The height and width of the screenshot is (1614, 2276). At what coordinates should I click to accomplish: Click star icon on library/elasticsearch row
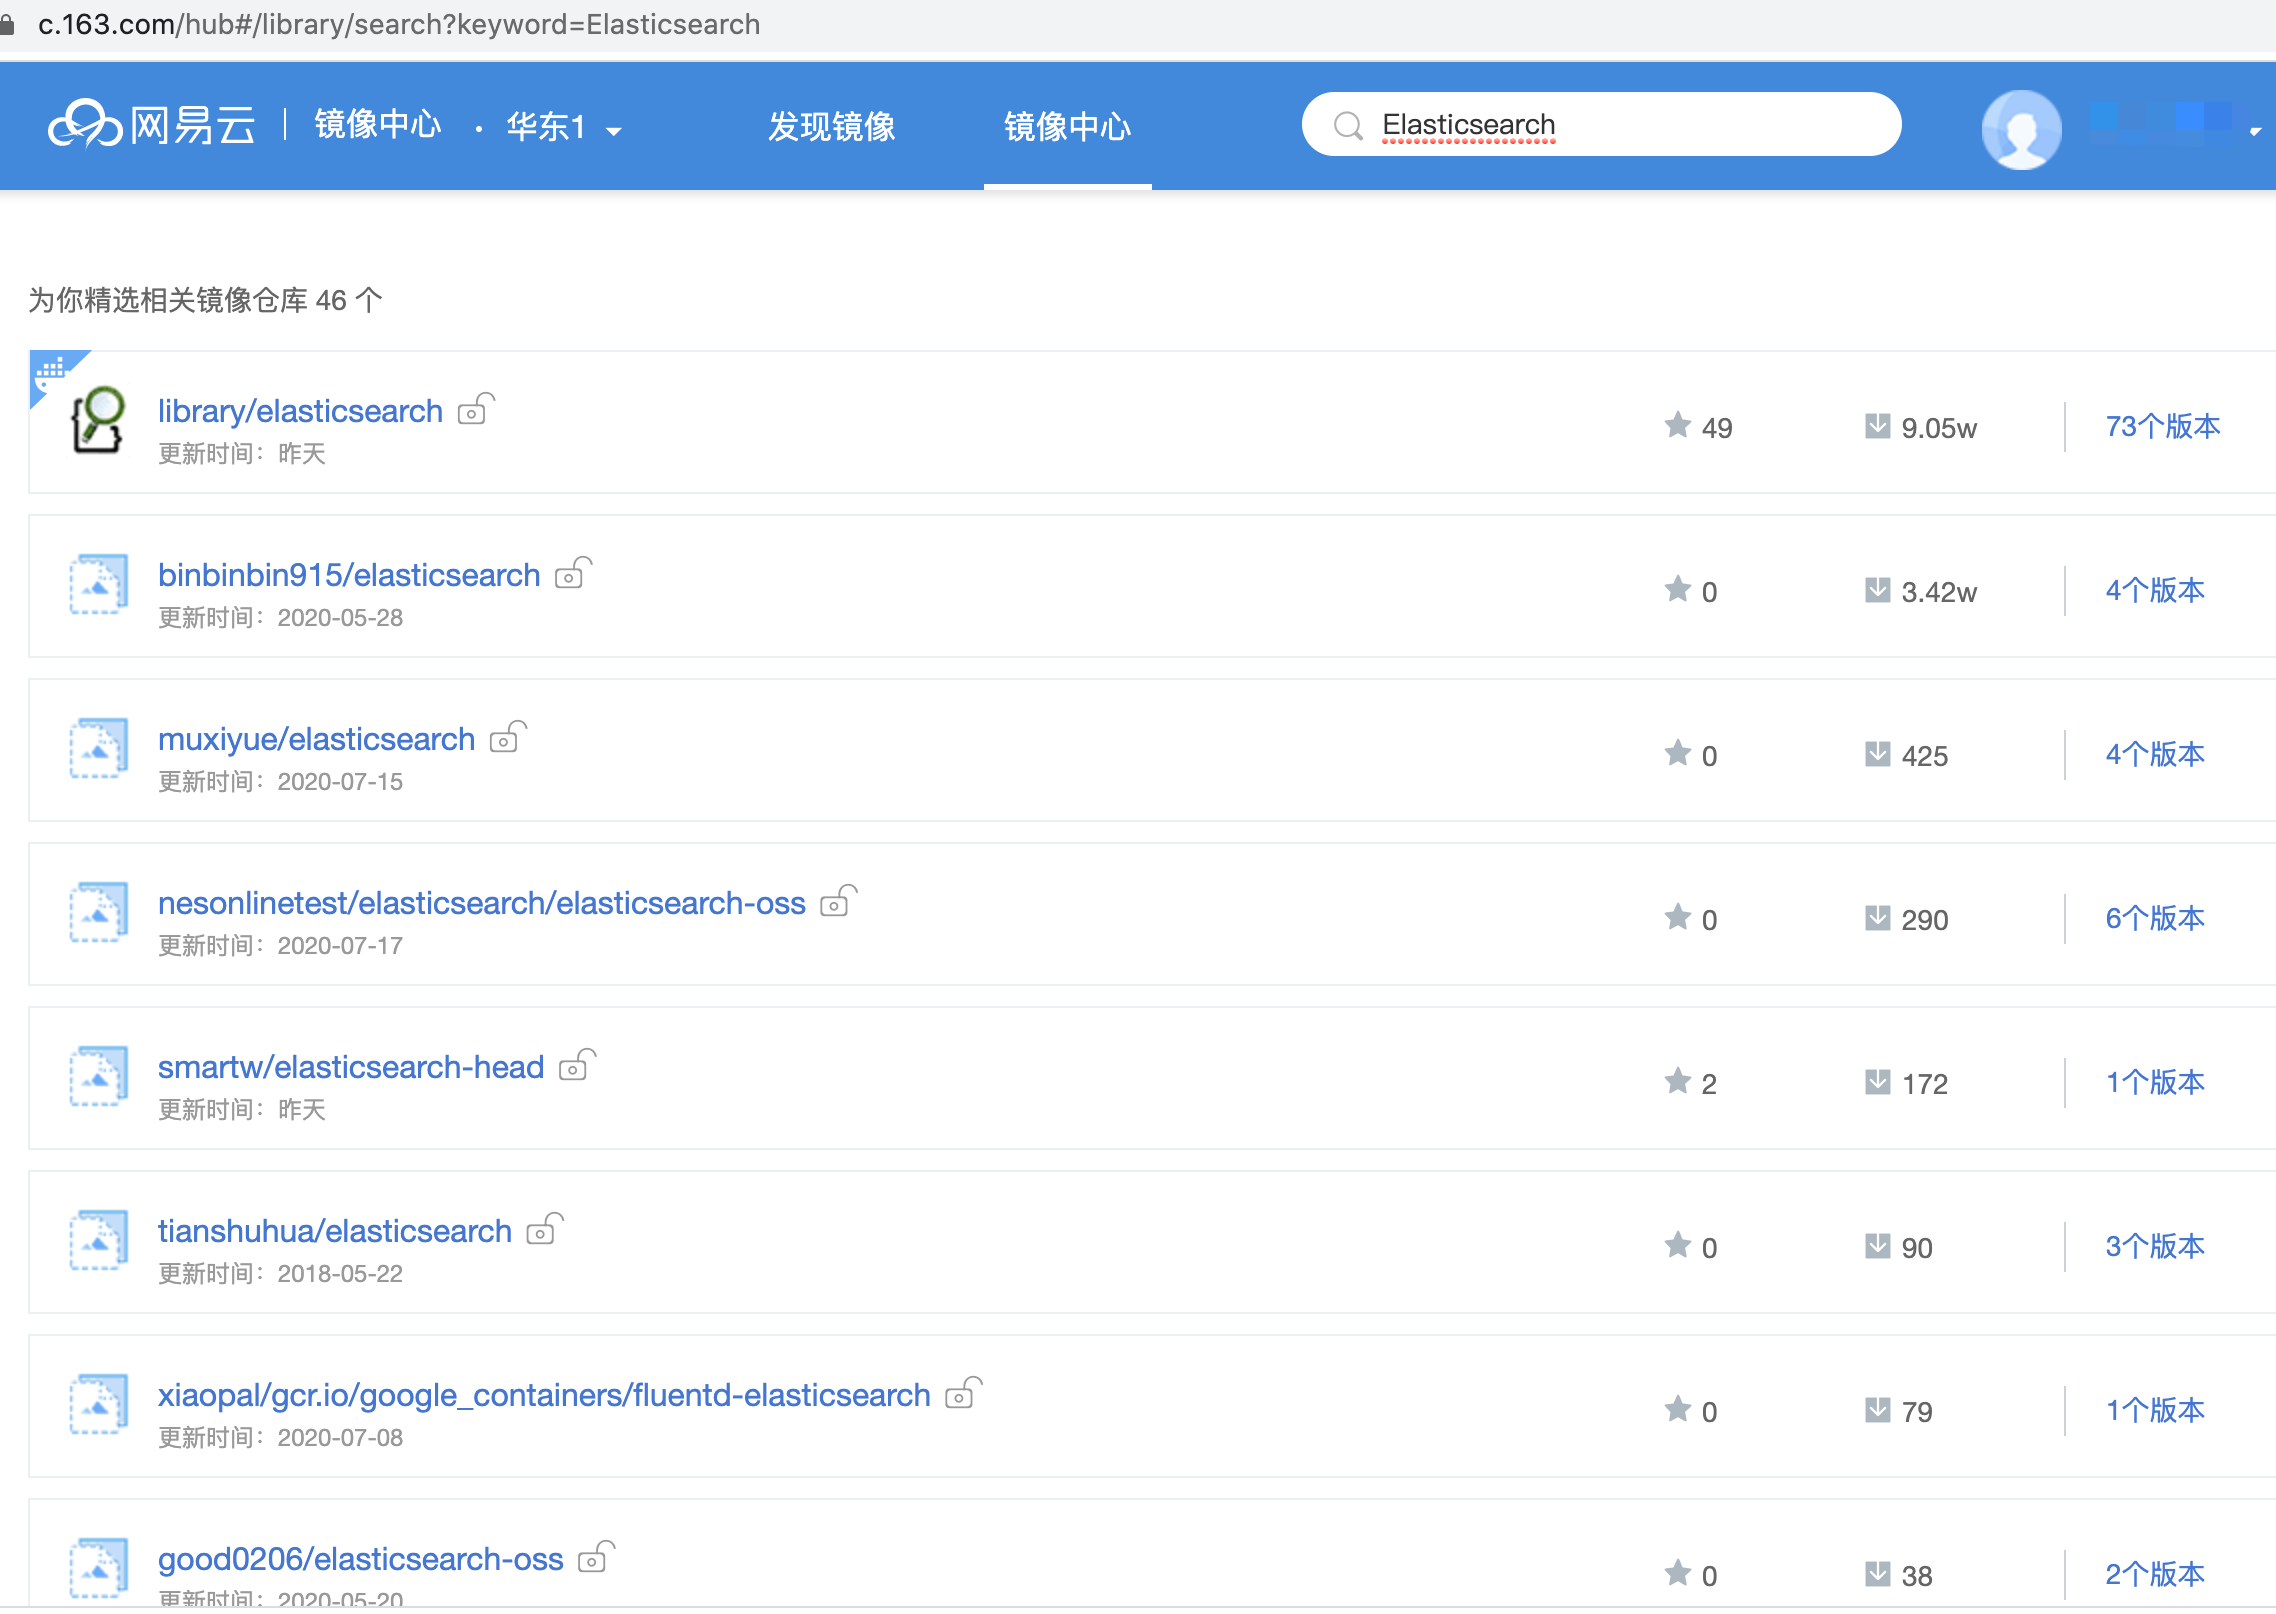[x=1677, y=426]
